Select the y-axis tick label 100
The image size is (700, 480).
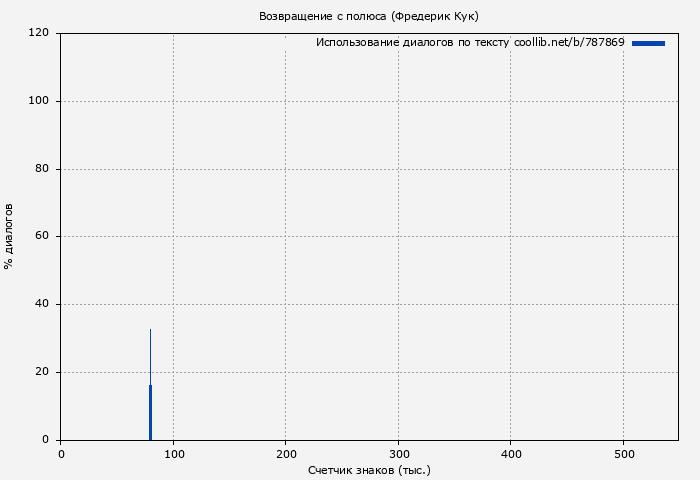pos(40,101)
